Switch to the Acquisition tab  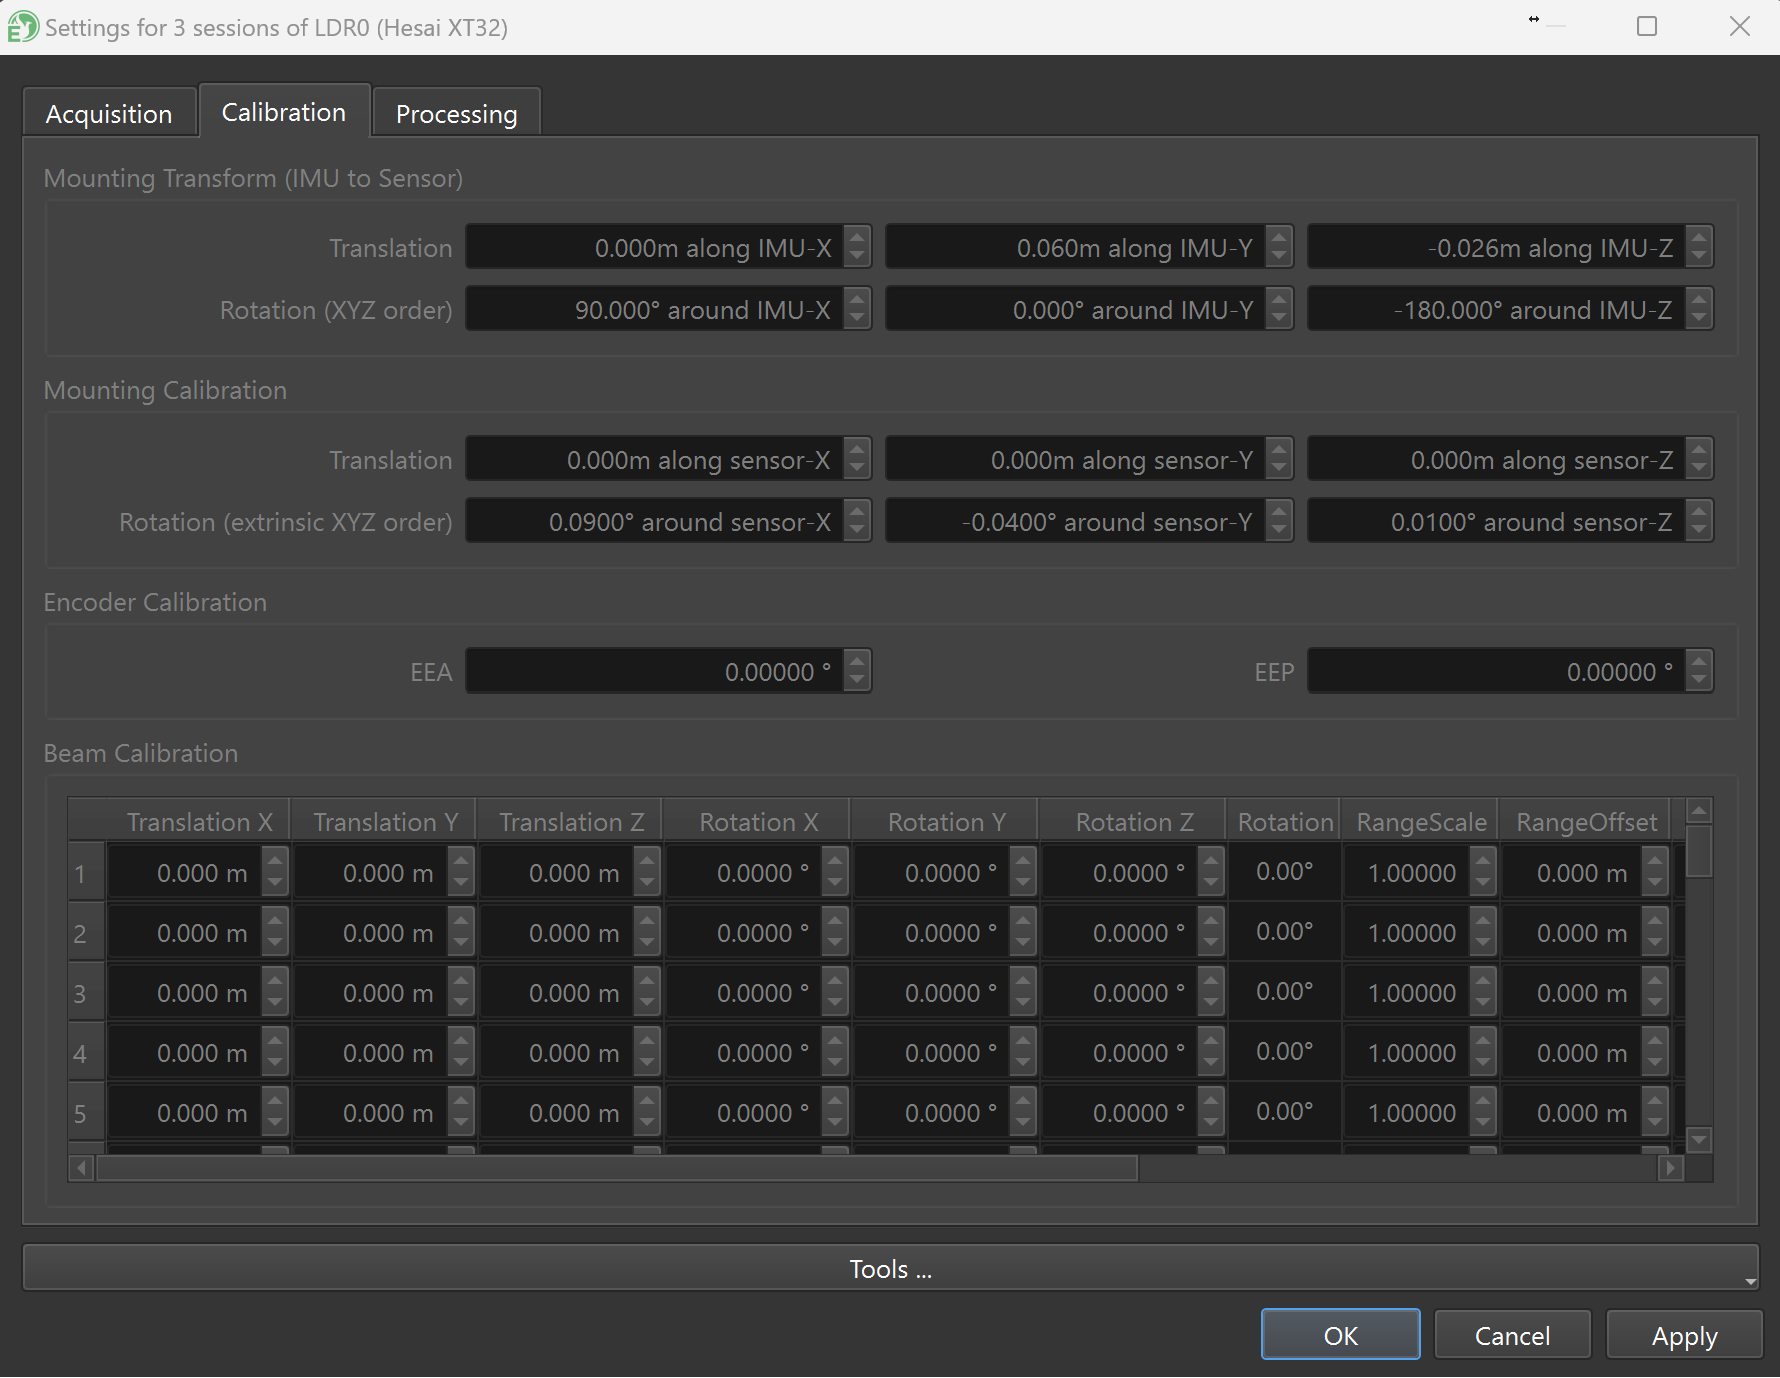(109, 114)
